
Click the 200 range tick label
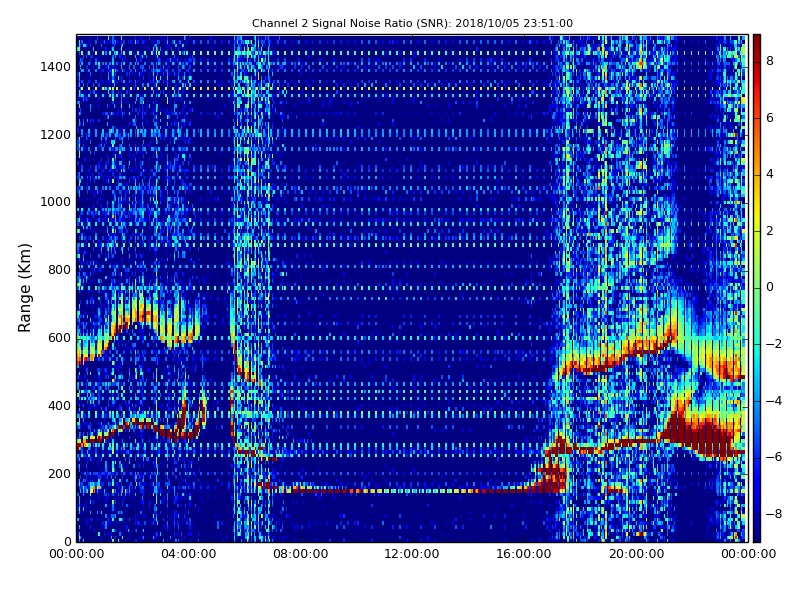tap(59, 474)
